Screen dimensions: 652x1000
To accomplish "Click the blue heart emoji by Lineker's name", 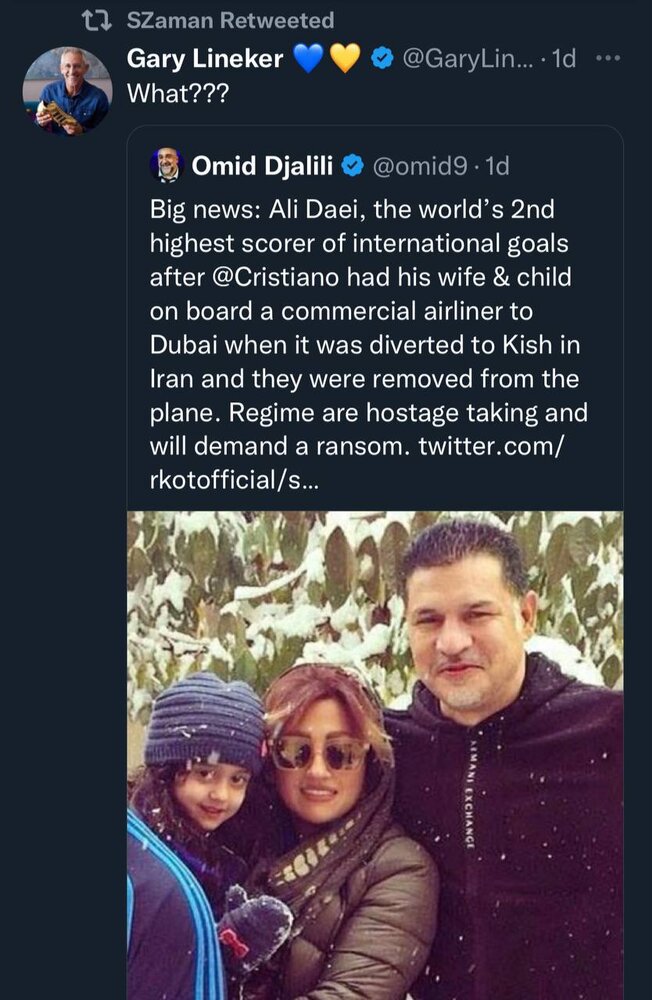I will (x=308, y=60).
